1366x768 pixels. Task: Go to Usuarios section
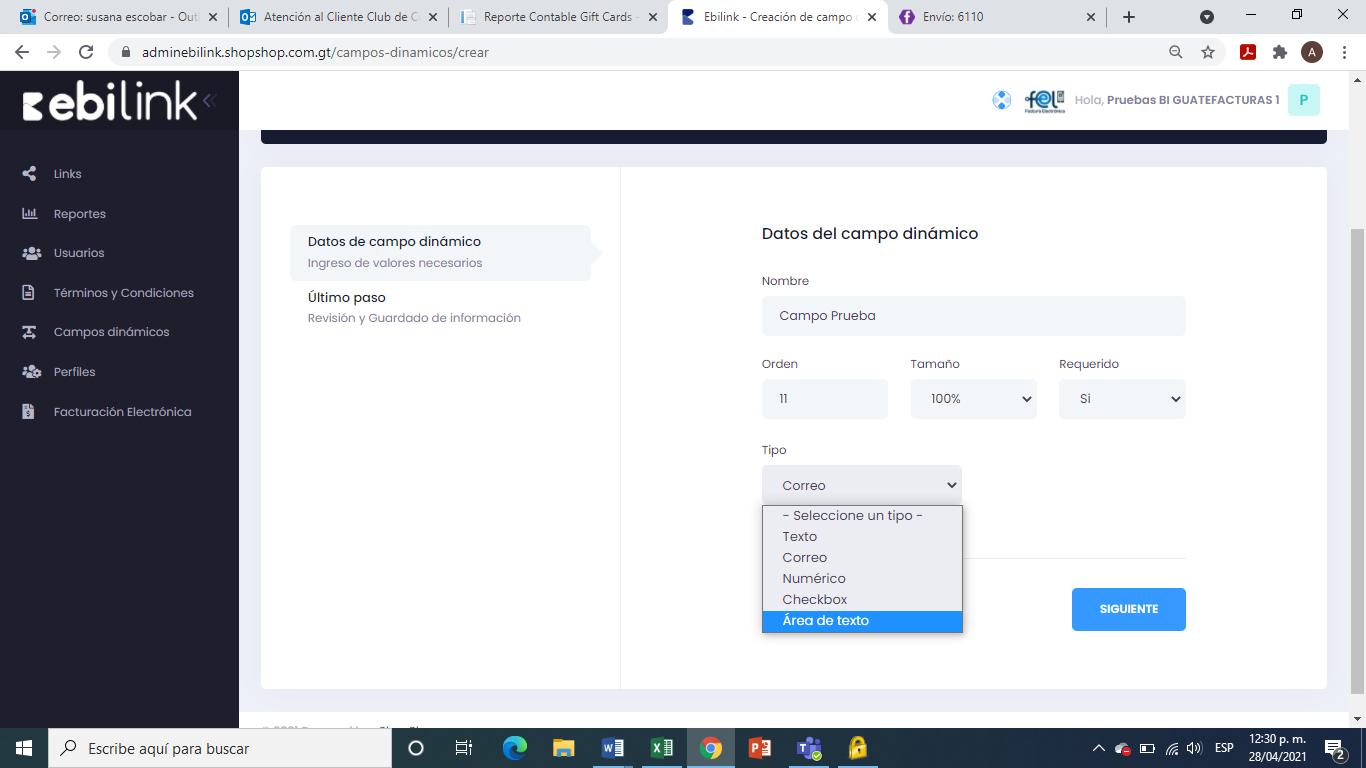(x=79, y=253)
